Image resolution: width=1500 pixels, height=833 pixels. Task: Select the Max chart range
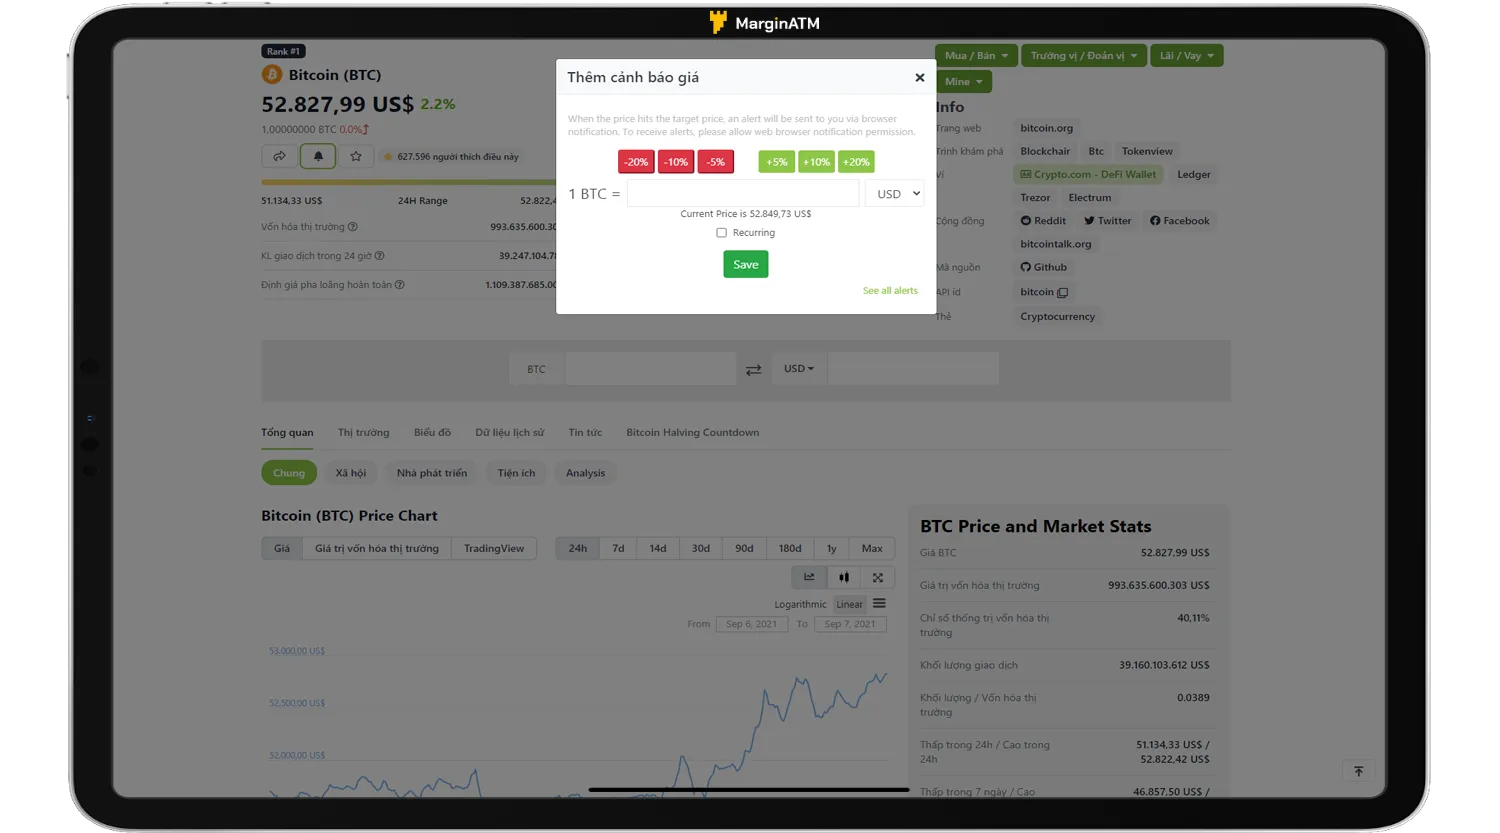point(872,548)
